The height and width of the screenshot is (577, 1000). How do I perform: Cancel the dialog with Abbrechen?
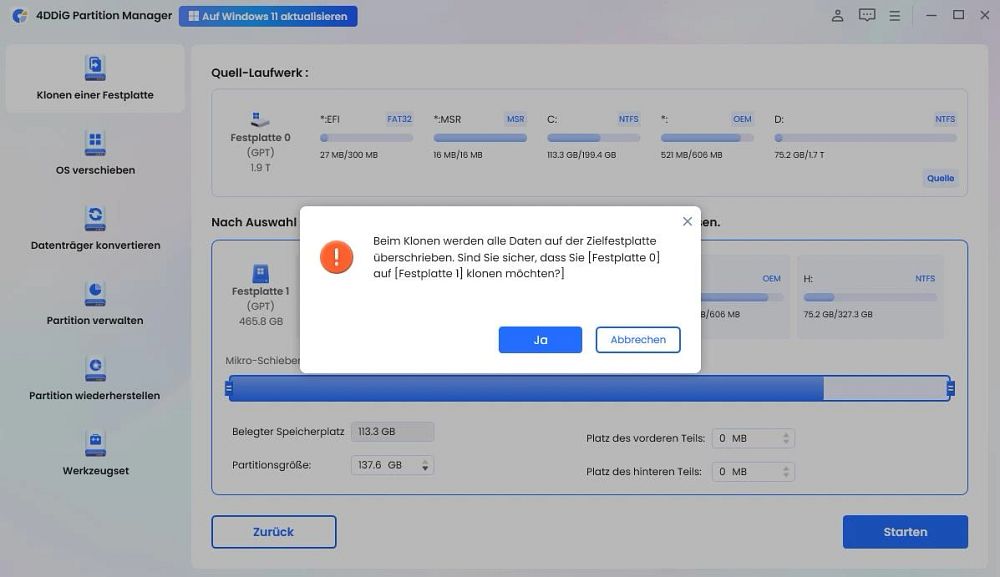coord(638,340)
